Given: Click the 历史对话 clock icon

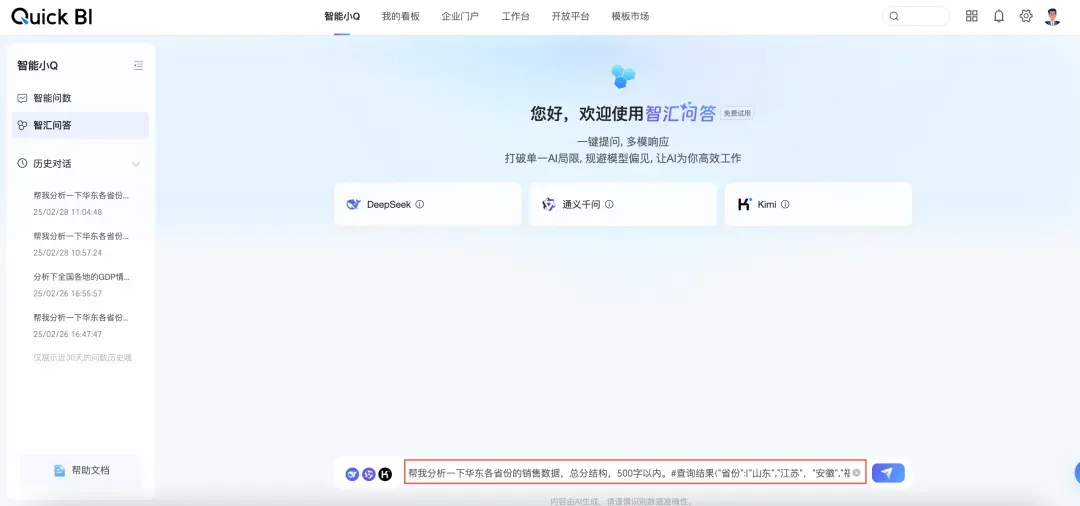Looking at the screenshot, I should pos(23,164).
